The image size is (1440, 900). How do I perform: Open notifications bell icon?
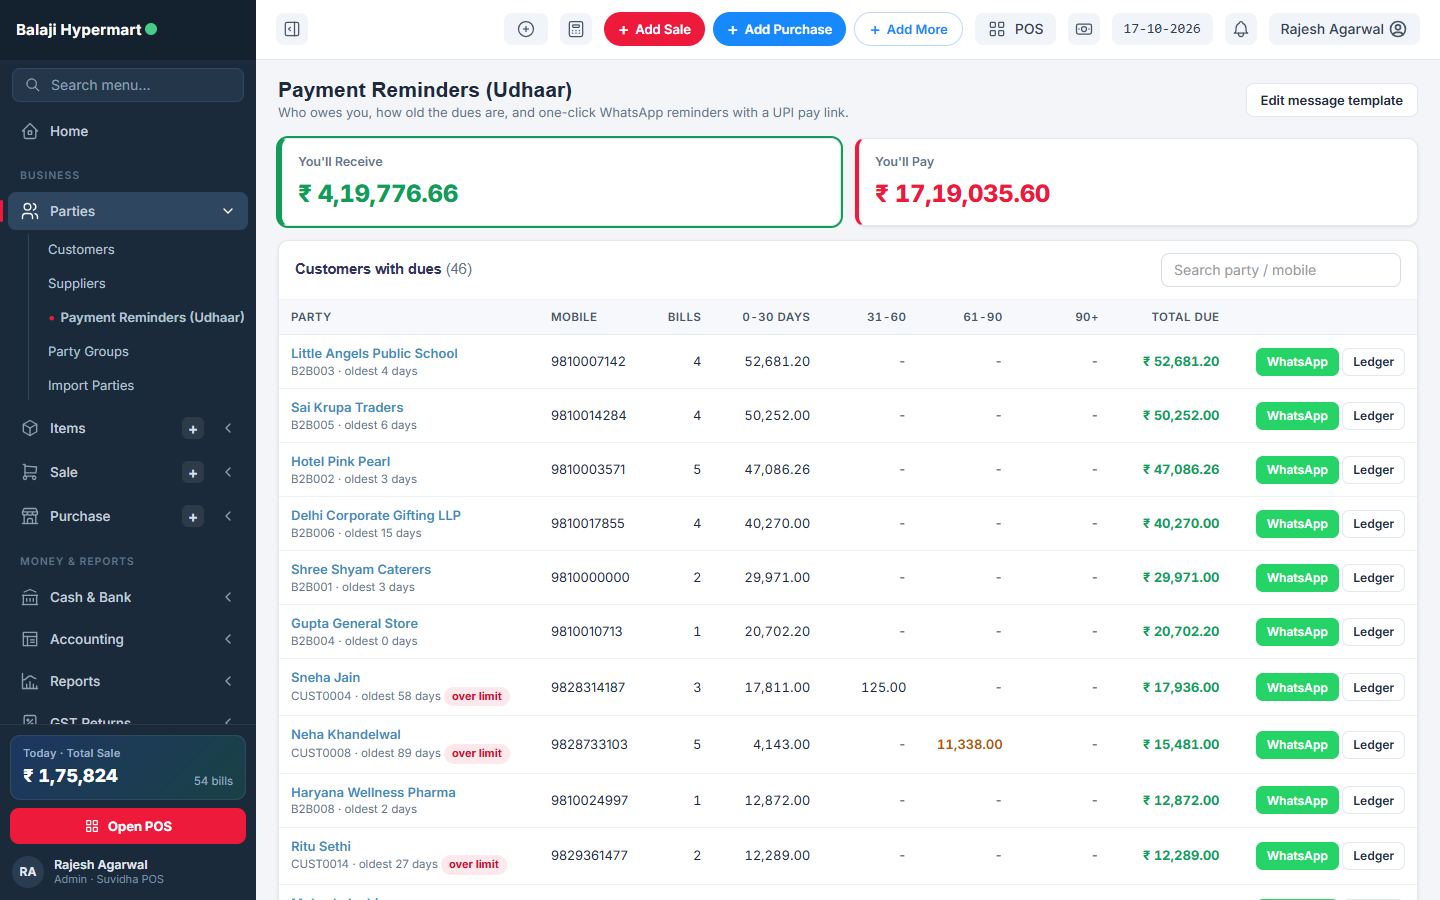tap(1241, 29)
